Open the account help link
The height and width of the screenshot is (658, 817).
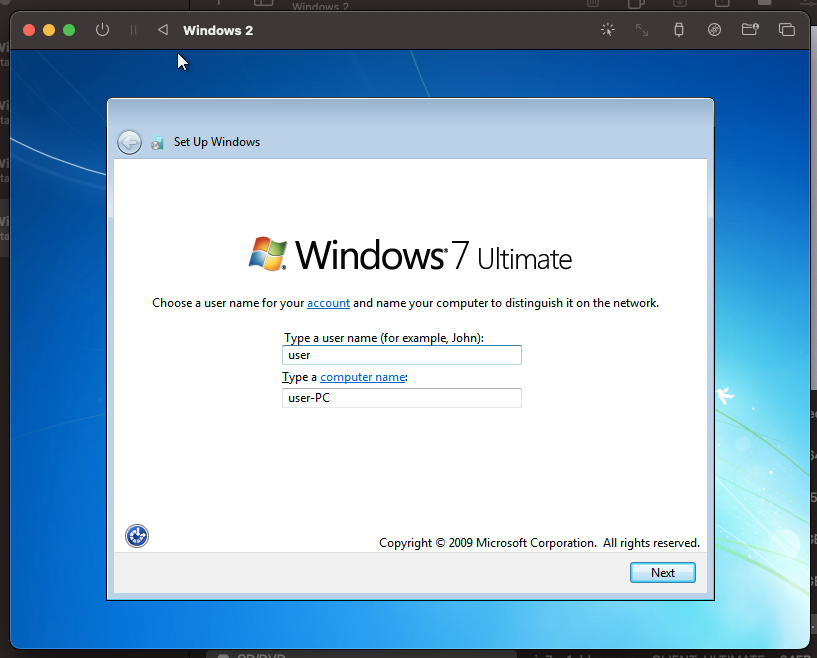pyautogui.click(x=328, y=303)
